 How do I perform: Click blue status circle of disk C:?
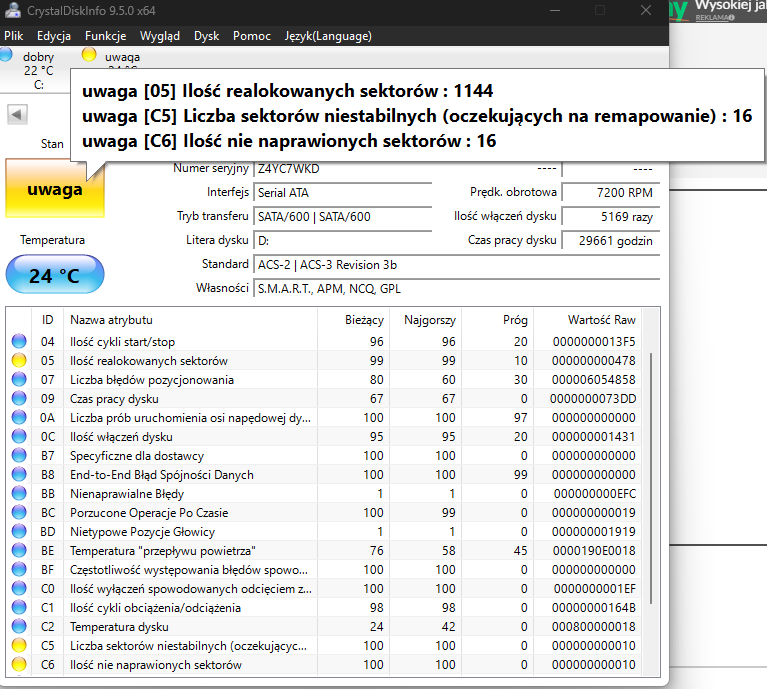(6, 54)
